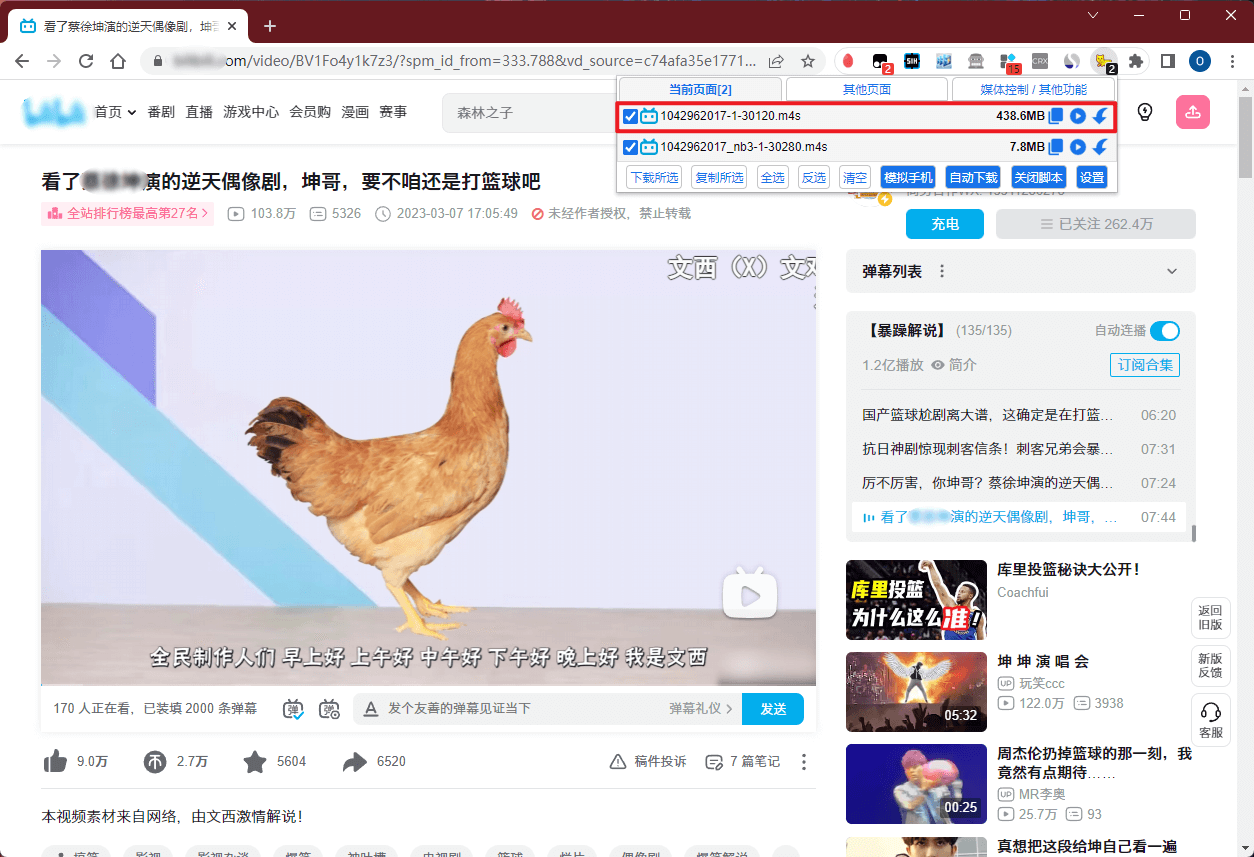
Task: Collapse the 弹幕列表 panel chevron
Action: (x=1171, y=271)
